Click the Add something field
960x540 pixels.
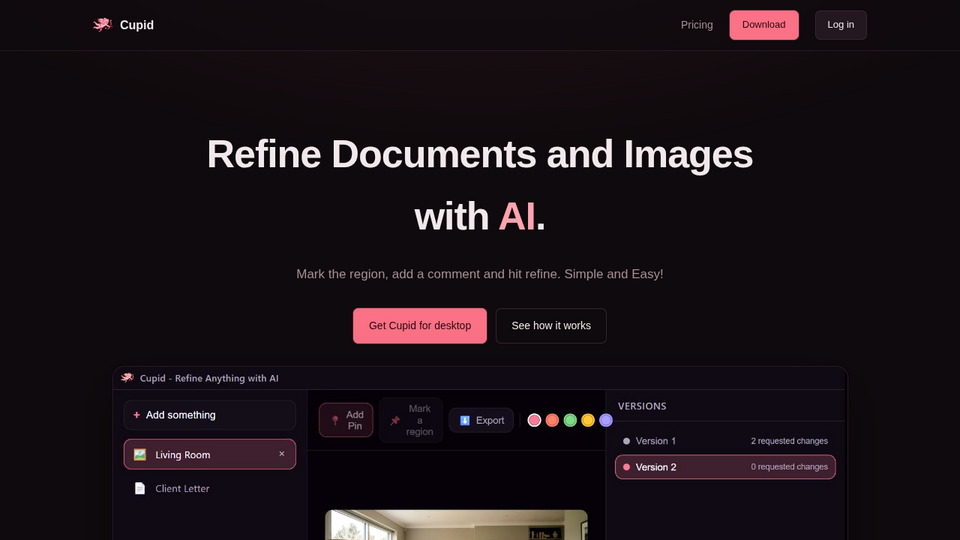tap(209, 415)
